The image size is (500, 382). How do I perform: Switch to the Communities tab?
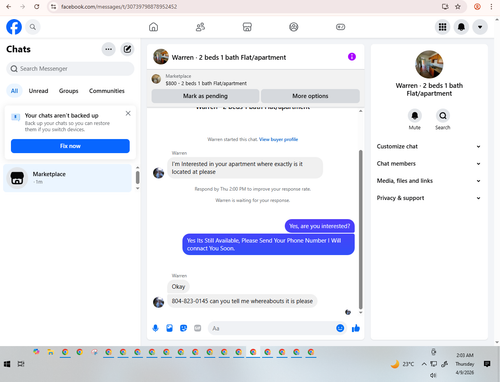coord(107,91)
